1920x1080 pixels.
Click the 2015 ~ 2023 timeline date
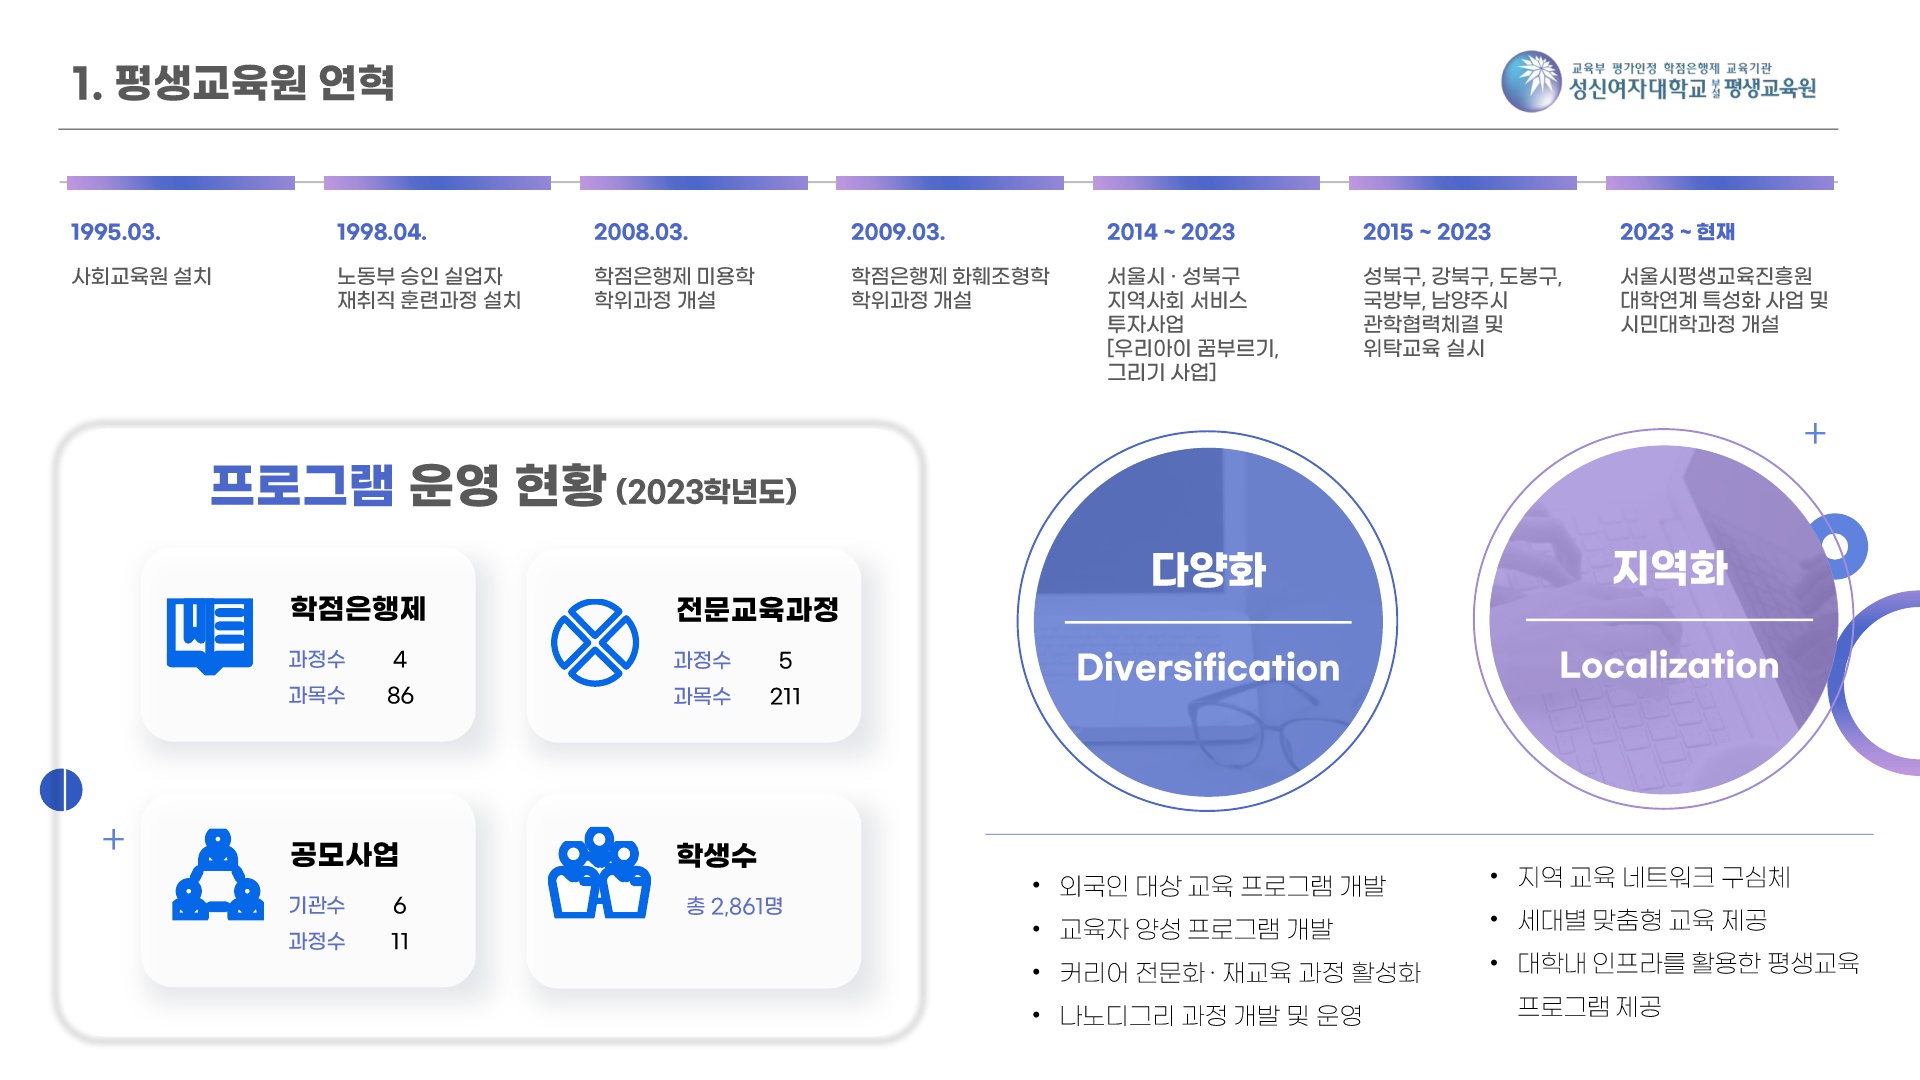coord(1427,232)
